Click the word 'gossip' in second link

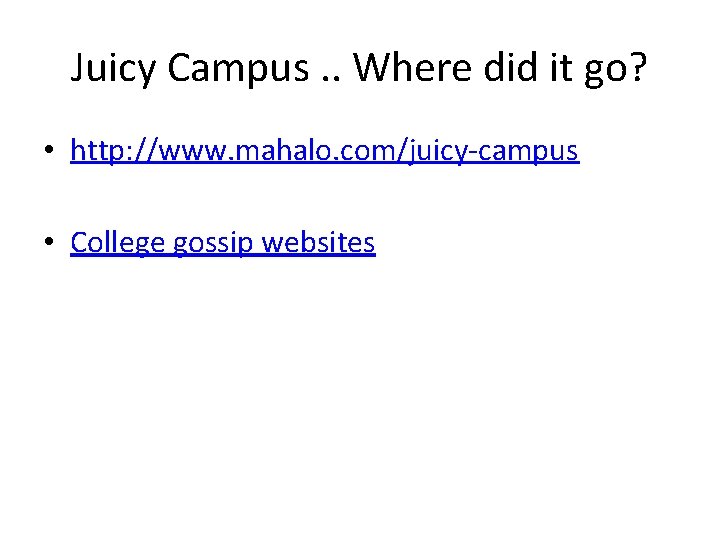(x=214, y=242)
